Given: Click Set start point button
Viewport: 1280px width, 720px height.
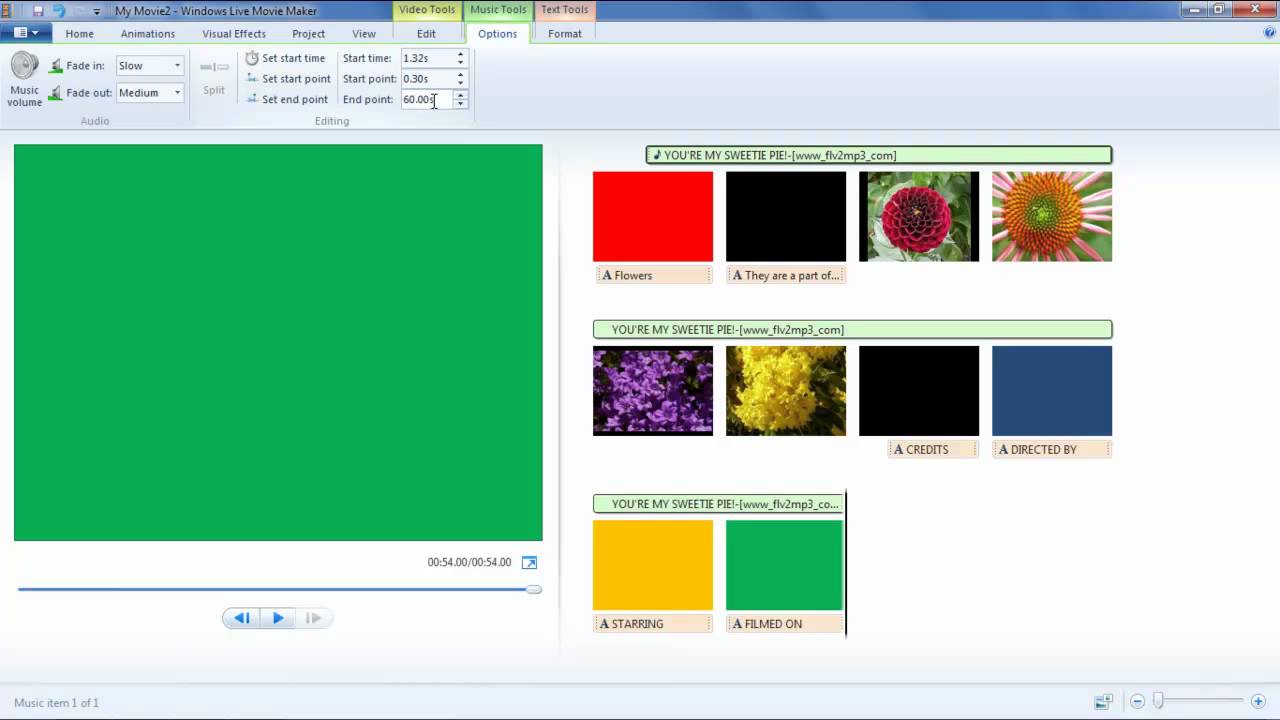Looking at the screenshot, I should click(x=288, y=79).
